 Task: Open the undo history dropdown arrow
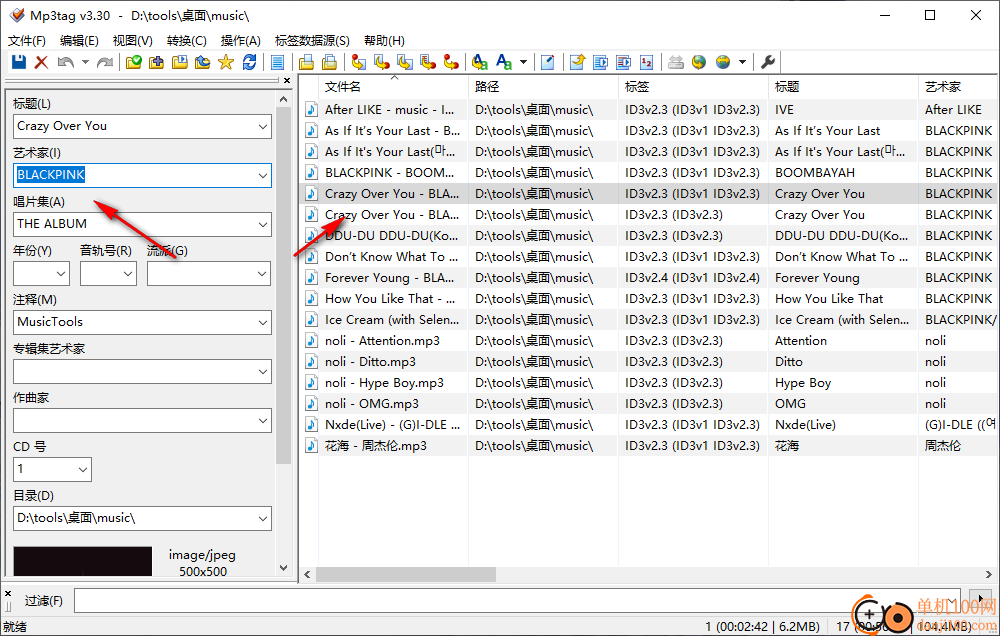[x=85, y=62]
